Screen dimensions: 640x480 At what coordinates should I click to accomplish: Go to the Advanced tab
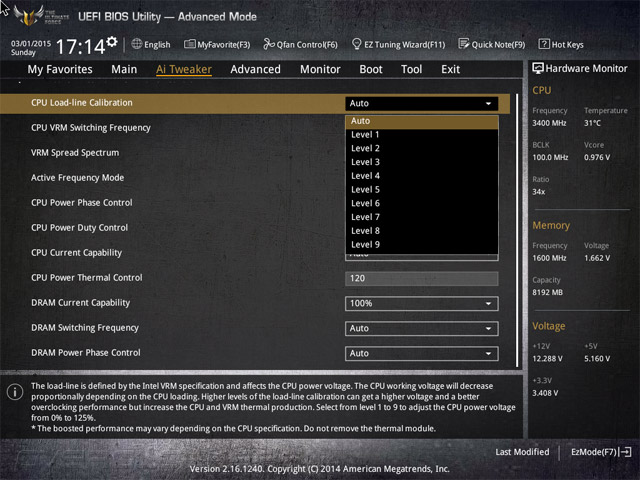click(256, 69)
